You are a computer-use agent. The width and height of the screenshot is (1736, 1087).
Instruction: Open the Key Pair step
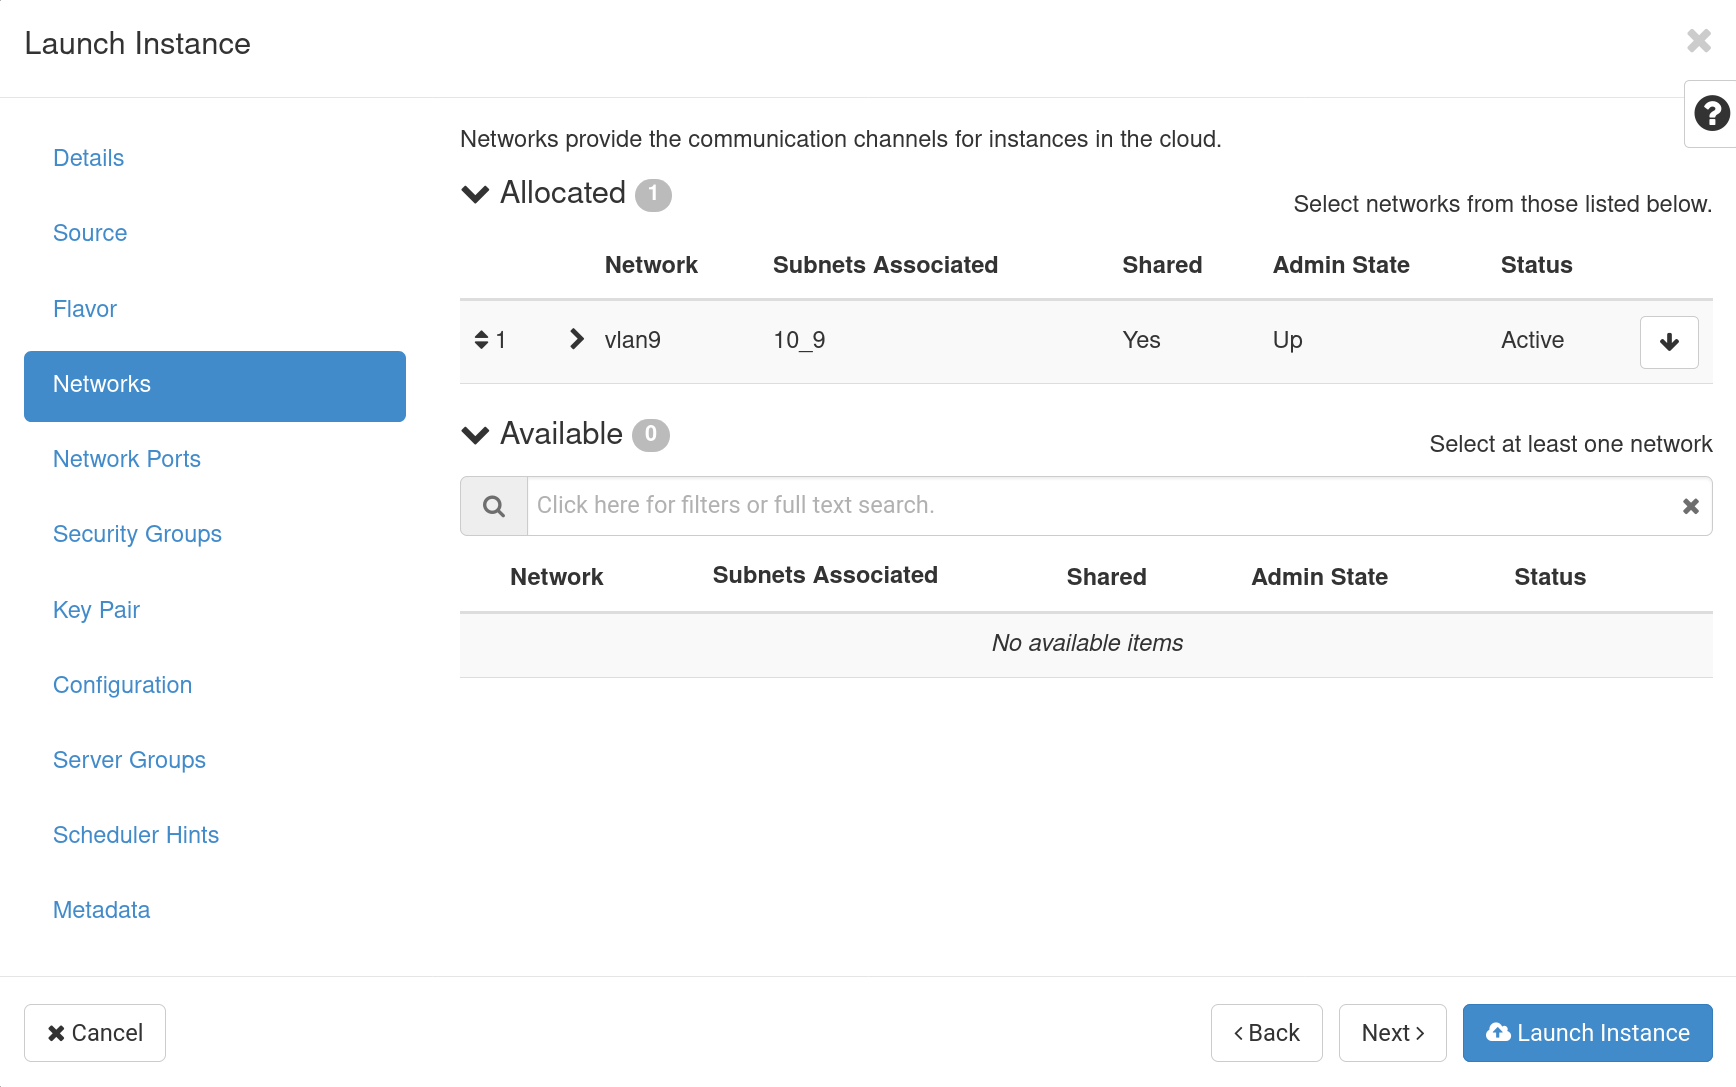click(x=96, y=610)
